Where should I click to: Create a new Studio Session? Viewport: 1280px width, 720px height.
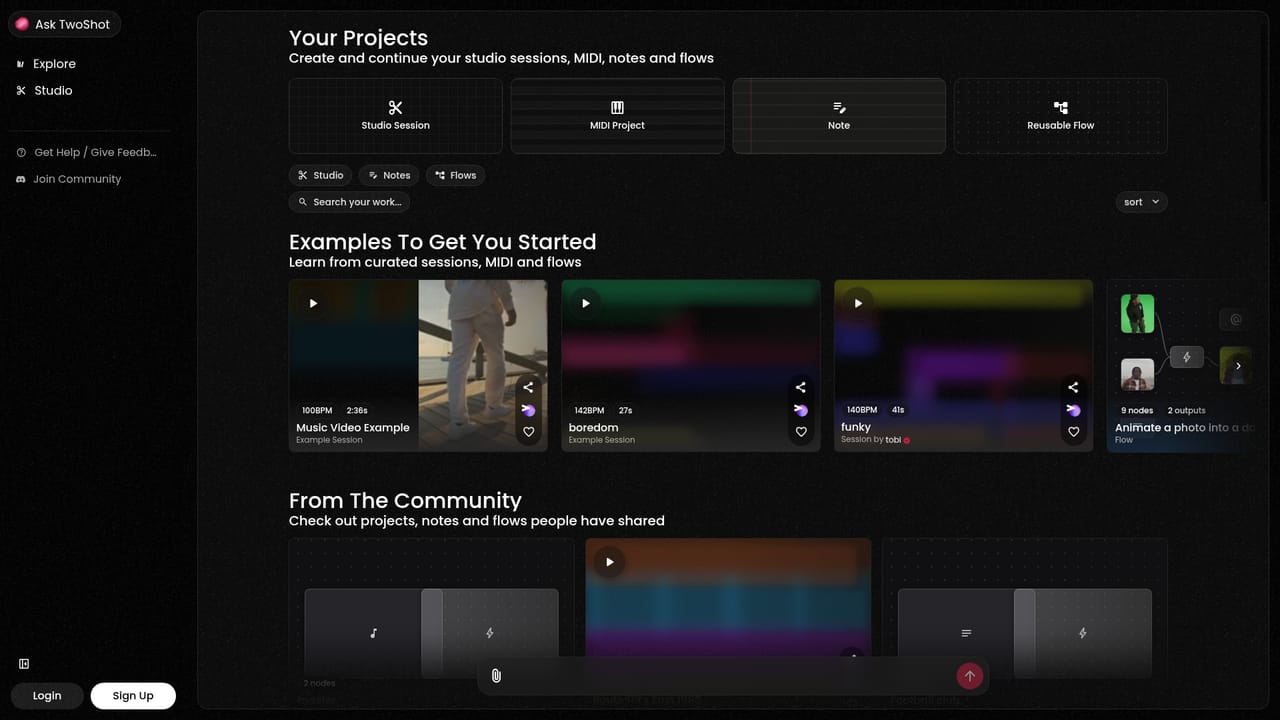point(395,116)
